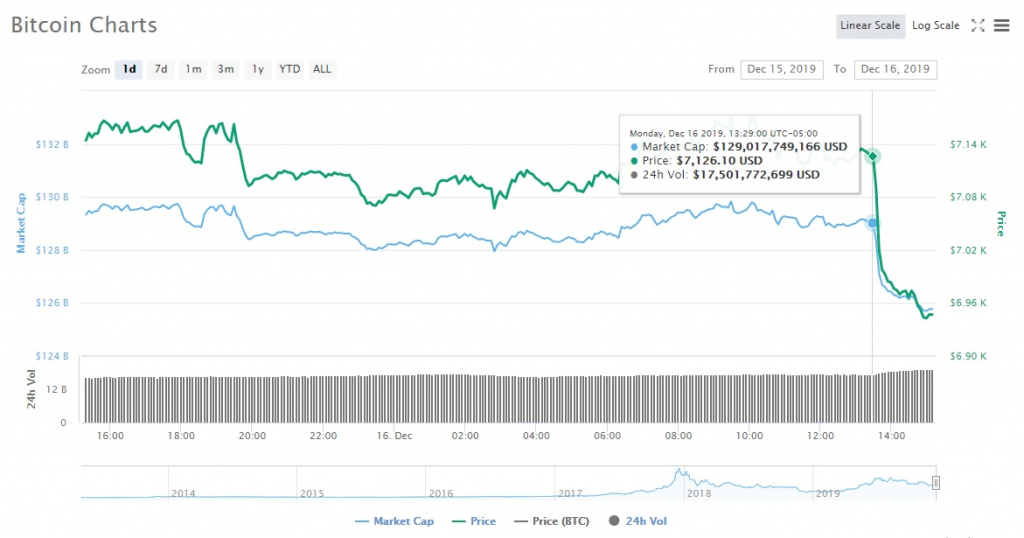Toggle 24h Vol series in legend
The width and height of the screenshot is (1024, 538).
point(638,521)
